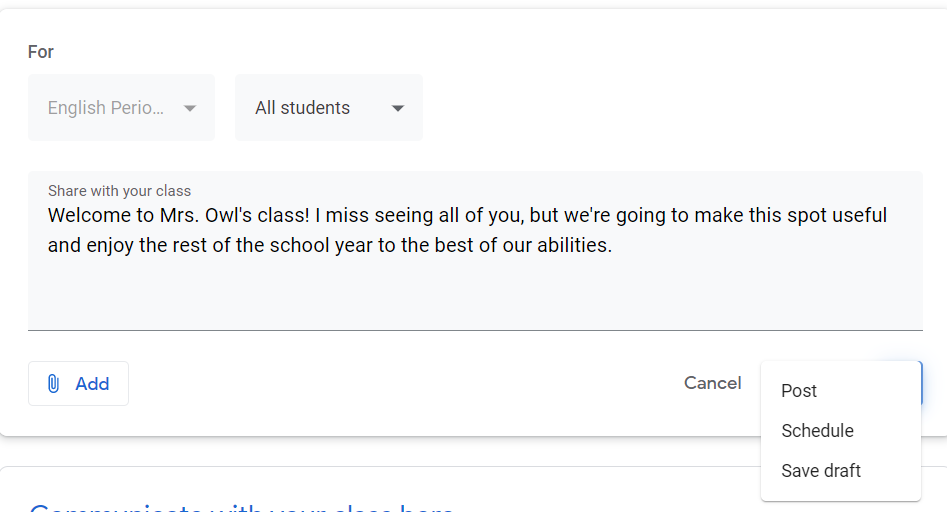Screen dimensions: 947x512
Task: Click the paperclip attachment icon
Action: (x=53, y=383)
